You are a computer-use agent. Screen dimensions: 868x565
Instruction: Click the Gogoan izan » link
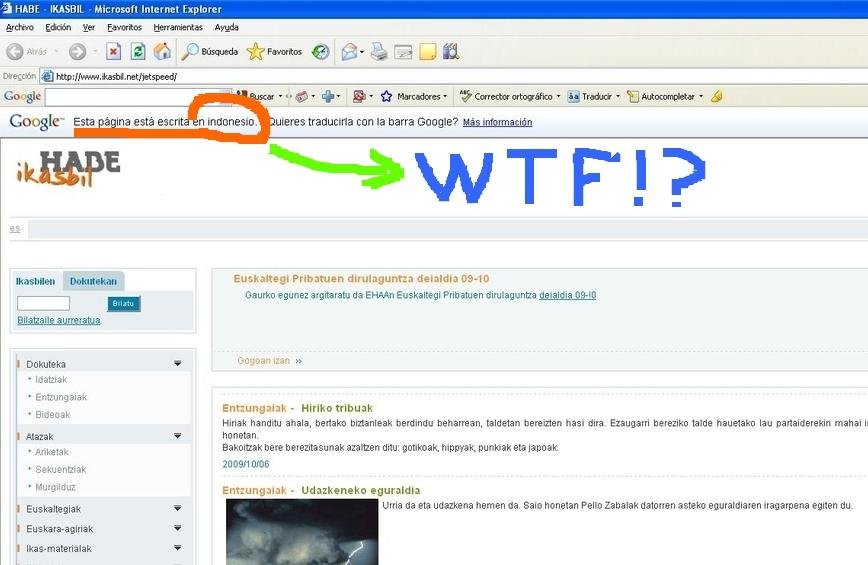coord(270,361)
